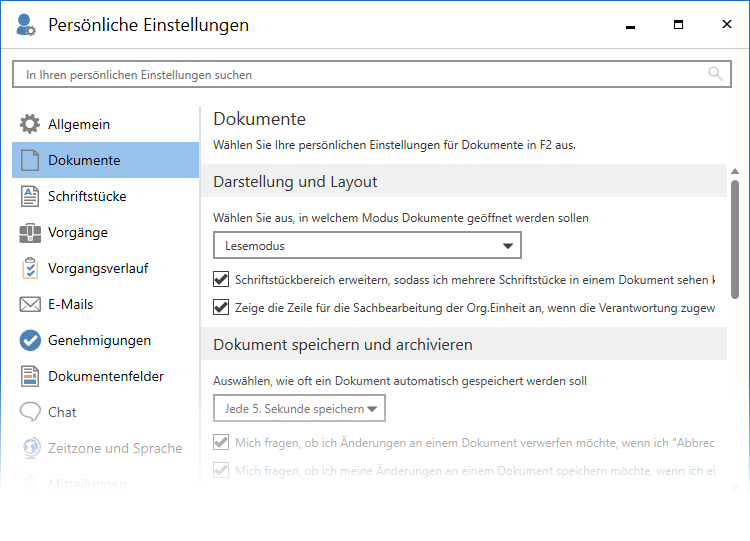Viewport: 750px width, 541px height.
Task: Select the Vorgänge briefcase icon
Action: [30, 233]
